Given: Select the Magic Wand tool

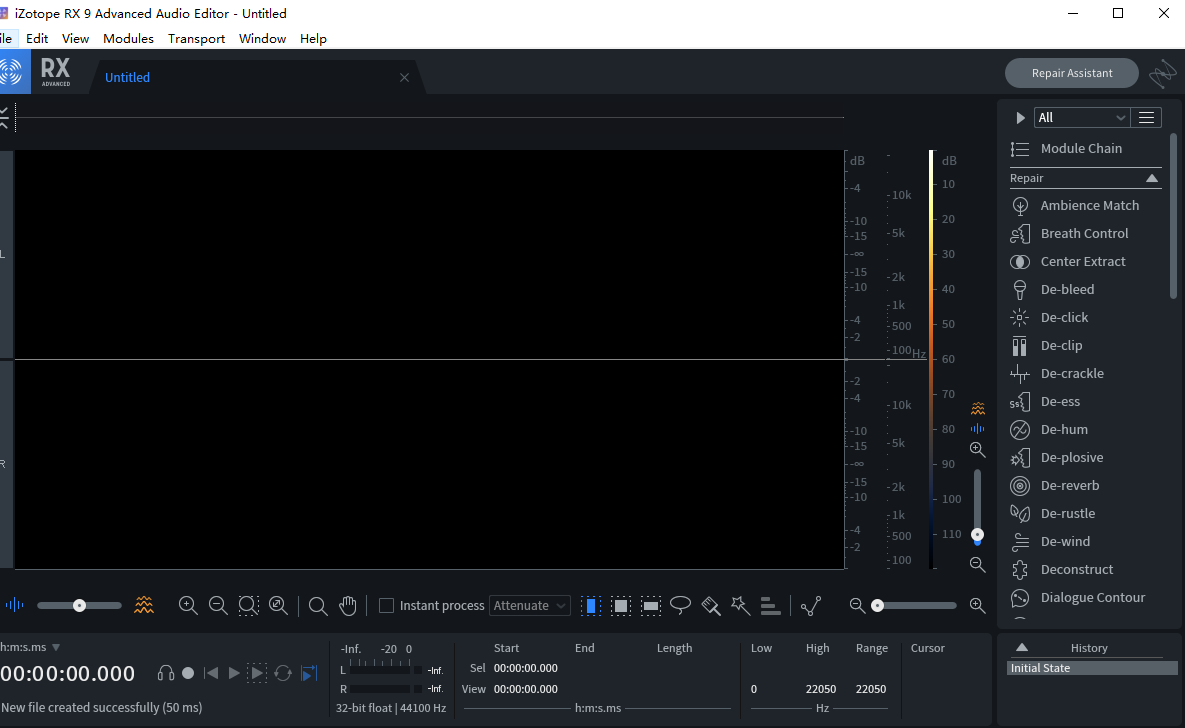Looking at the screenshot, I should [x=740, y=605].
